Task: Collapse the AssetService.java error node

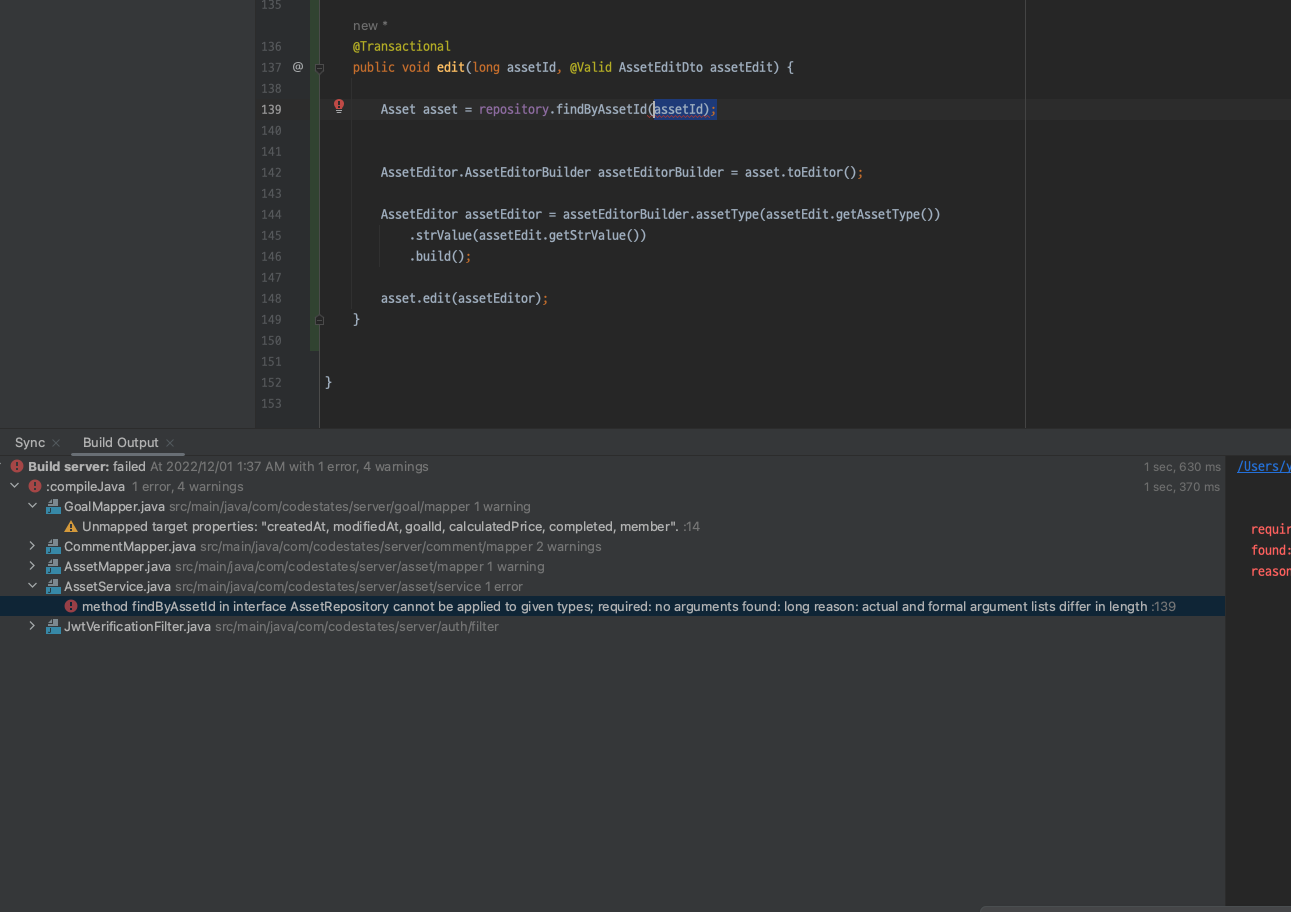Action: [32, 586]
